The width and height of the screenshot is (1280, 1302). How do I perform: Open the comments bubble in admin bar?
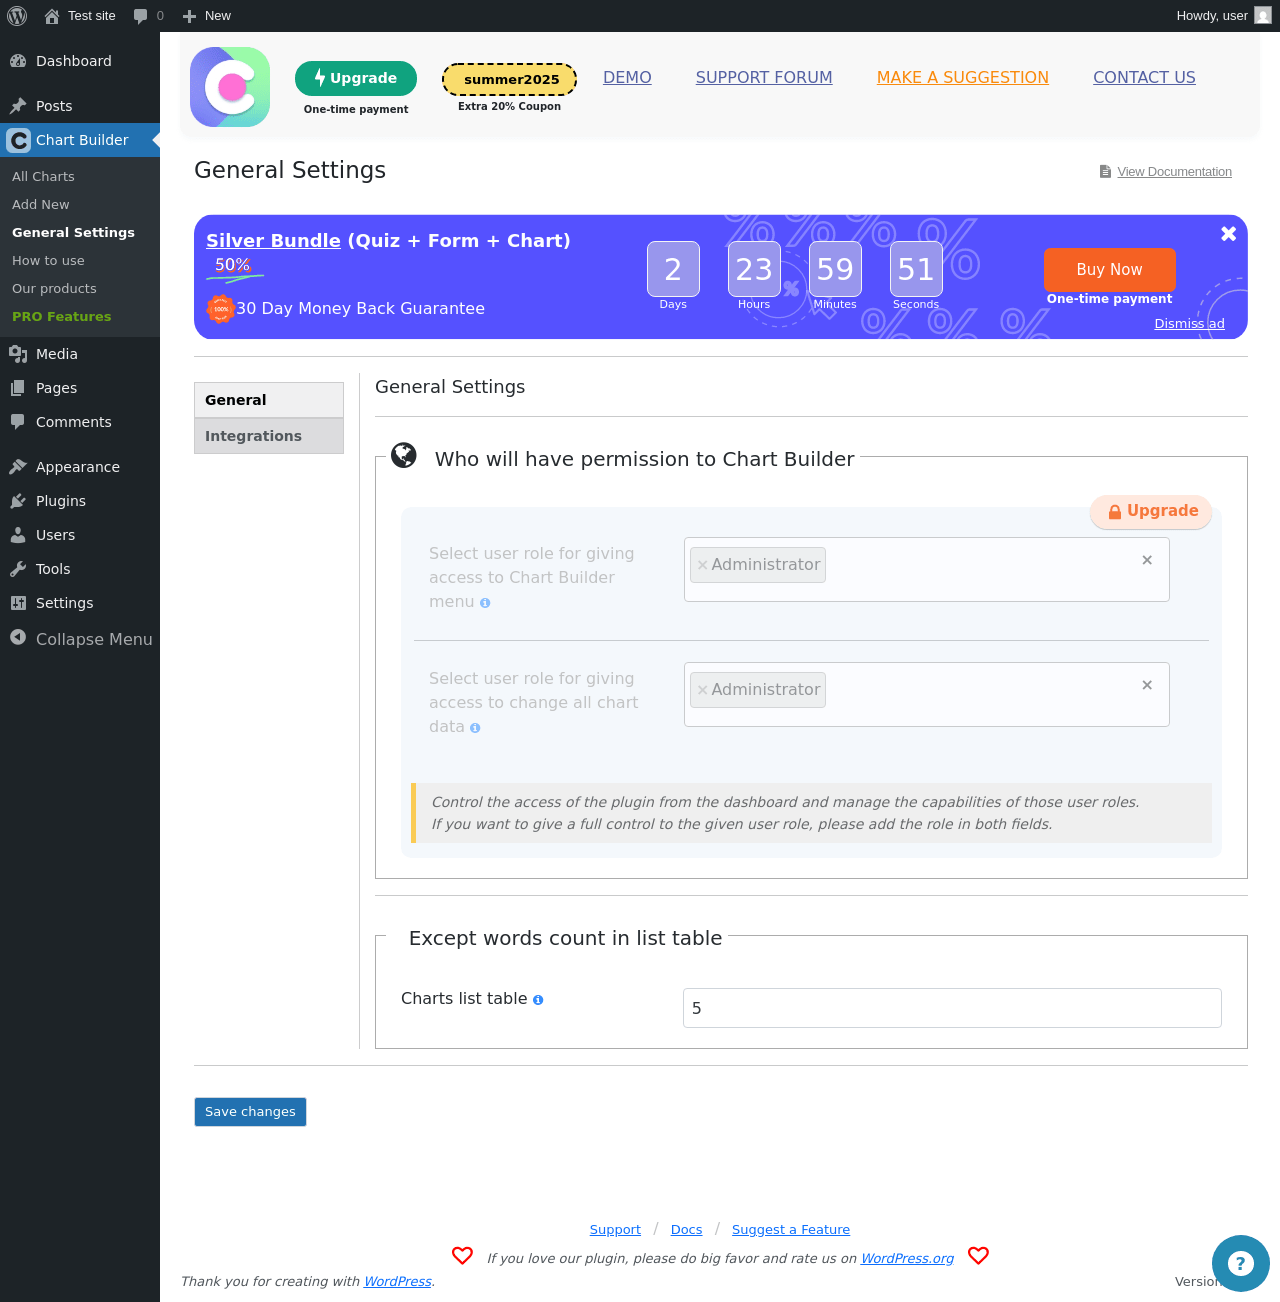click(x=149, y=16)
